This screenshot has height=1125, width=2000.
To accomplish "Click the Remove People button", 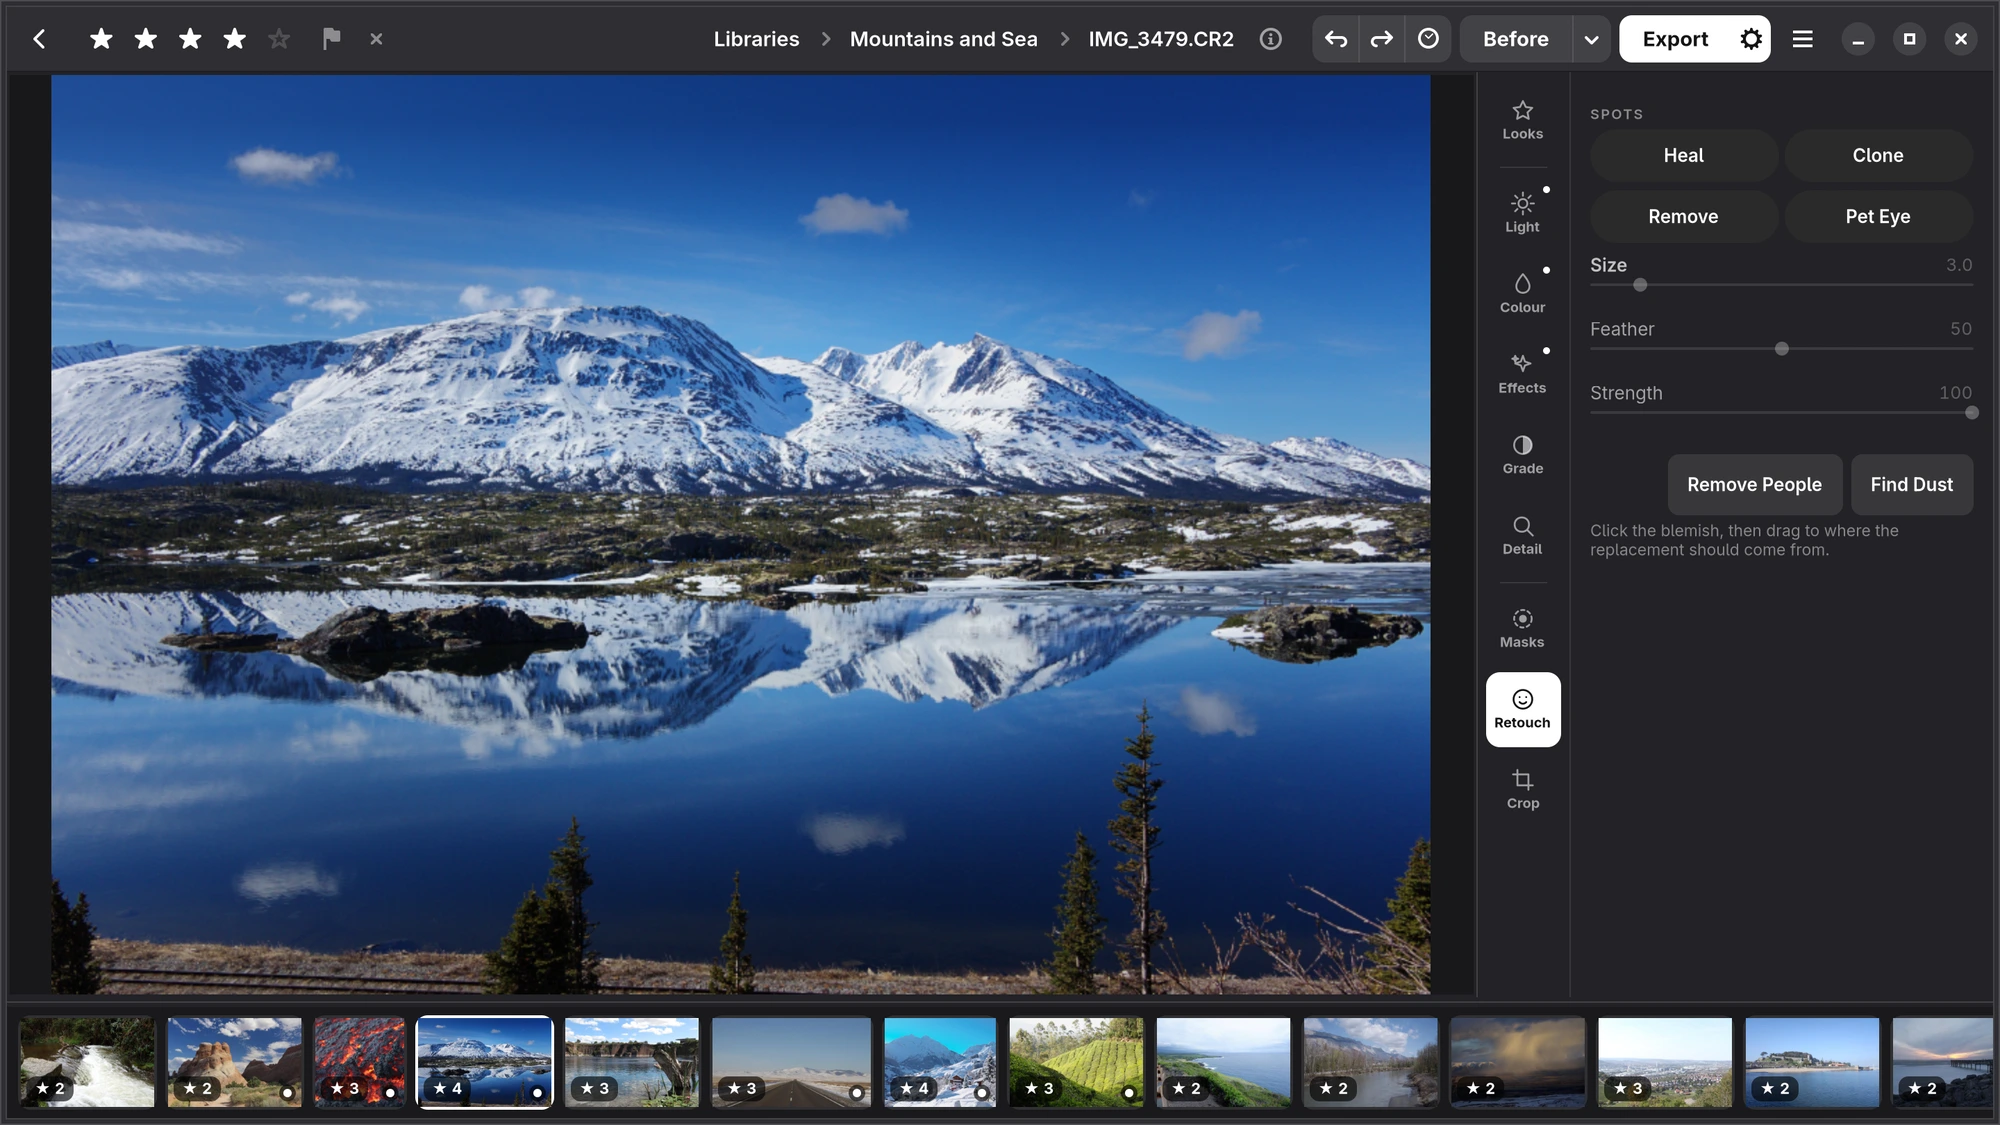I will 1754,484.
